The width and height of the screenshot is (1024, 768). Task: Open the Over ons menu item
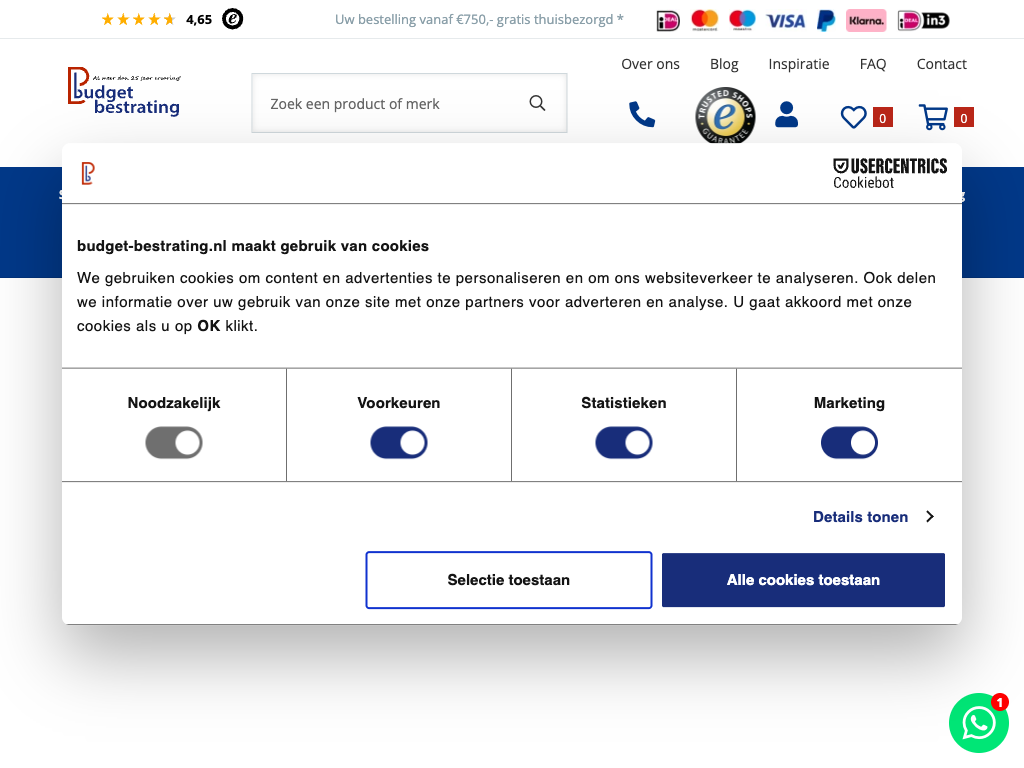coord(650,64)
